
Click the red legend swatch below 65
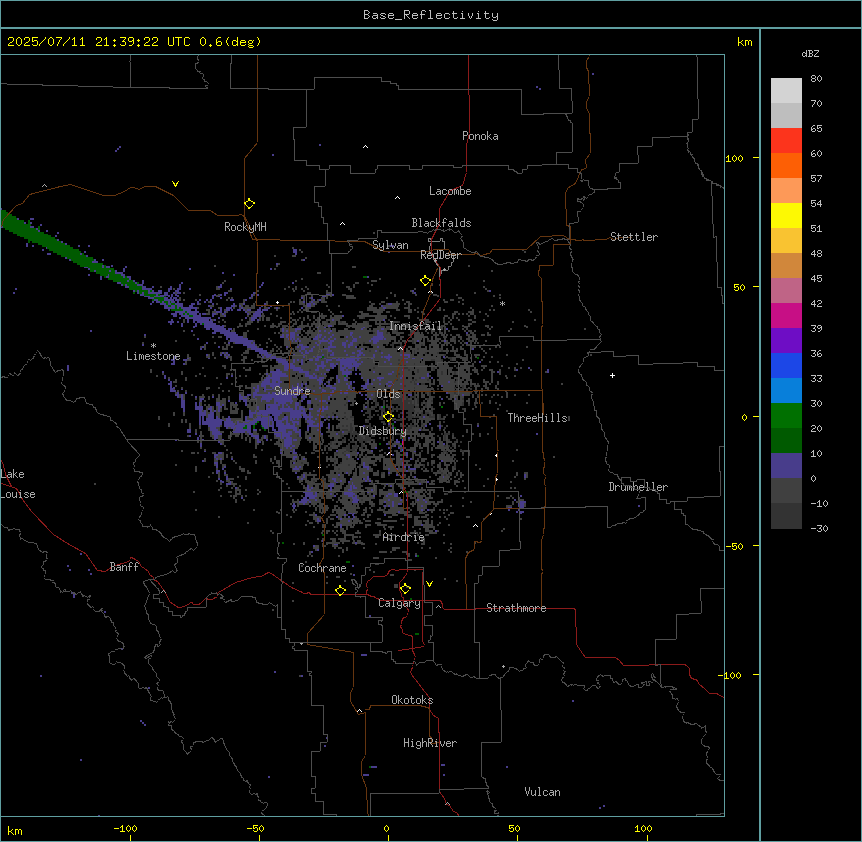pyautogui.click(x=786, y=141)
